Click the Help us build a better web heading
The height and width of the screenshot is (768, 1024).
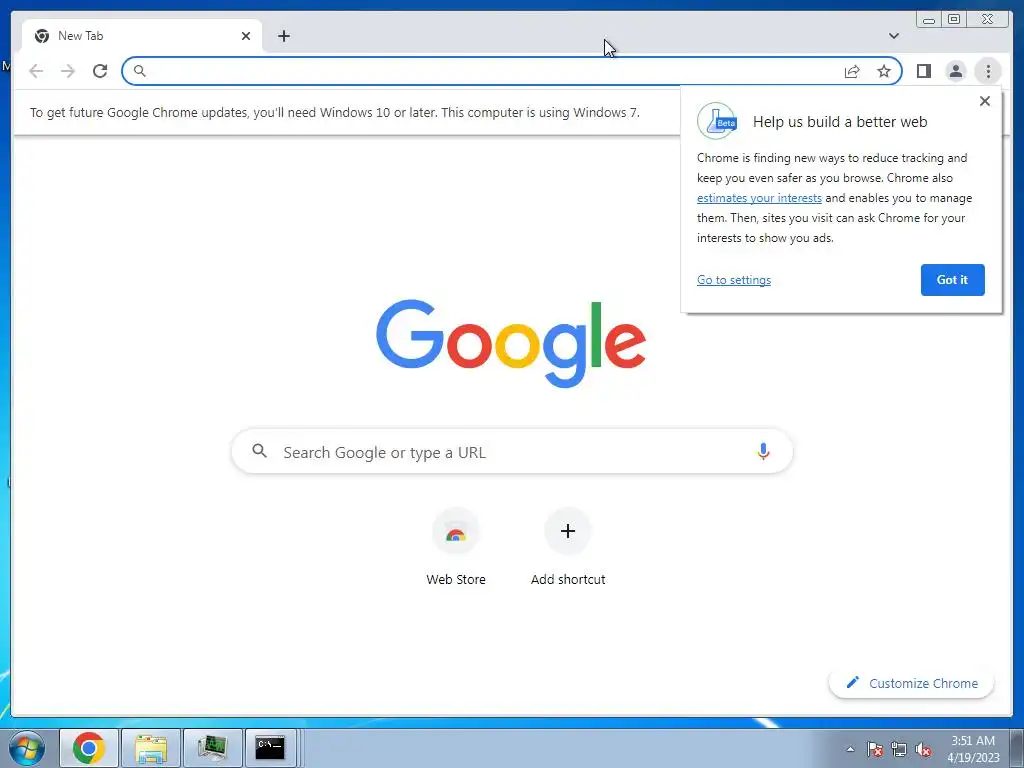point(840,121)
